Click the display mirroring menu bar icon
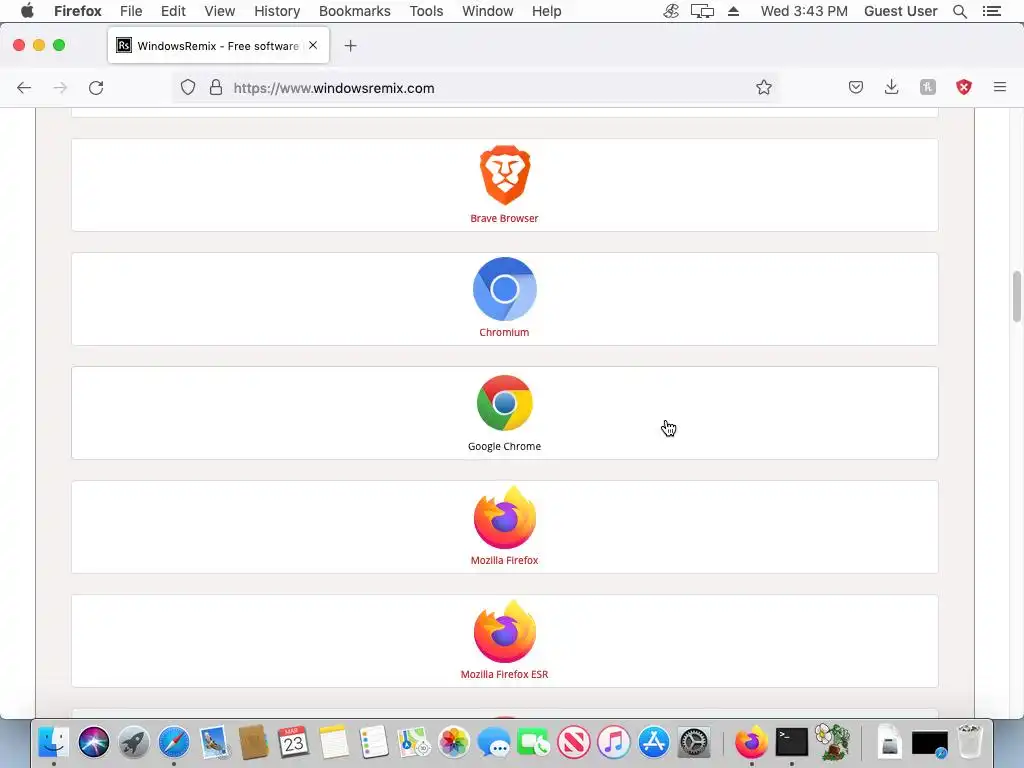Viewport: 1024px width, 768px height. coord(702,11)
